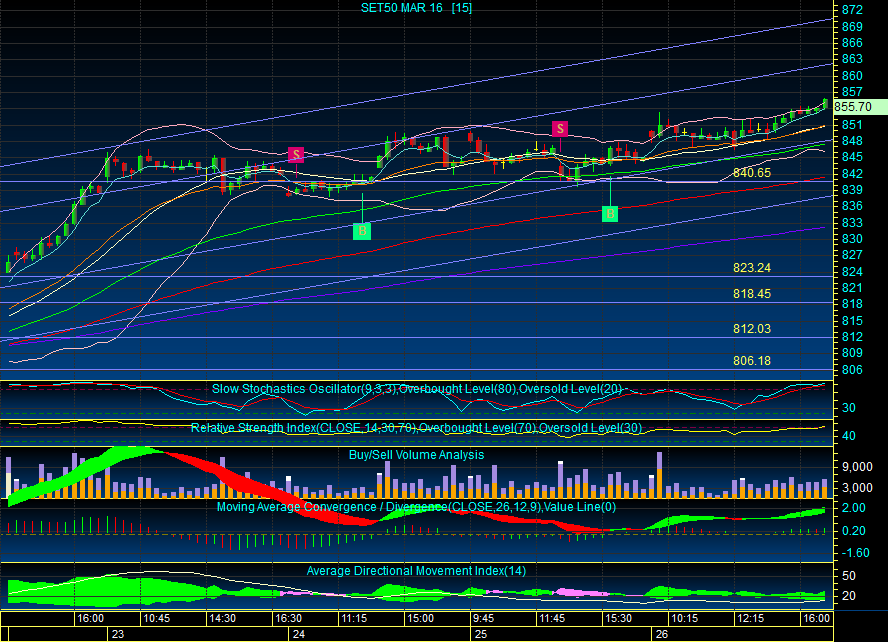Click the Slow Stochastics Oscillator indicator title
Image resolution: width=888 pixels, height=642 pixels.
[x=417, y=389]
